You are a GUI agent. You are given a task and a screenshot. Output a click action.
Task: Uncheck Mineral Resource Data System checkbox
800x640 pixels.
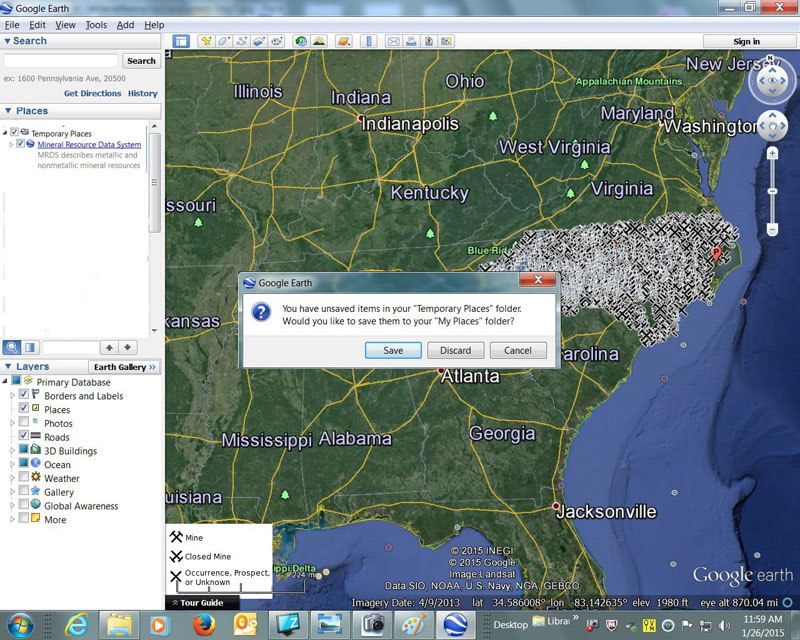point(20,144)
